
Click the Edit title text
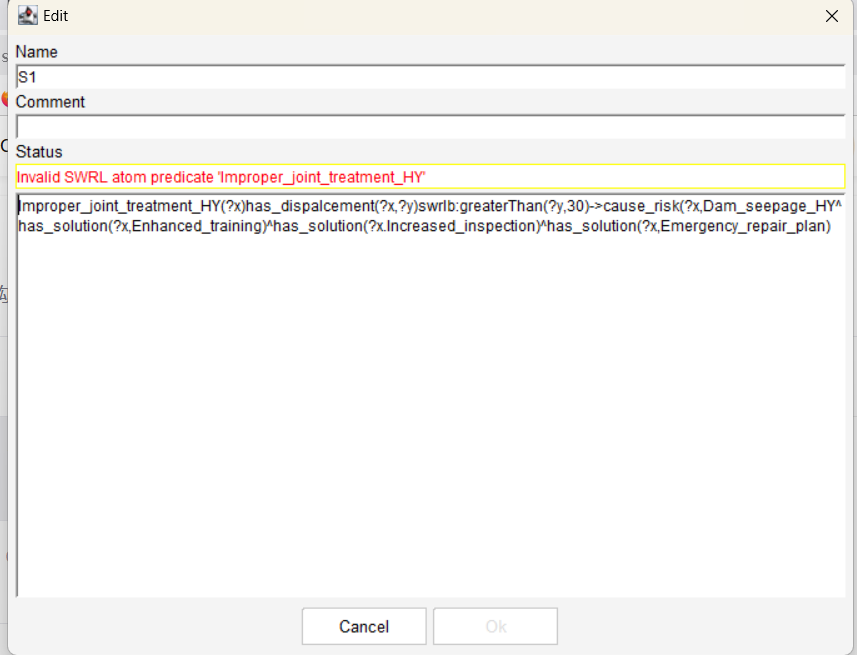coord(55,16)
